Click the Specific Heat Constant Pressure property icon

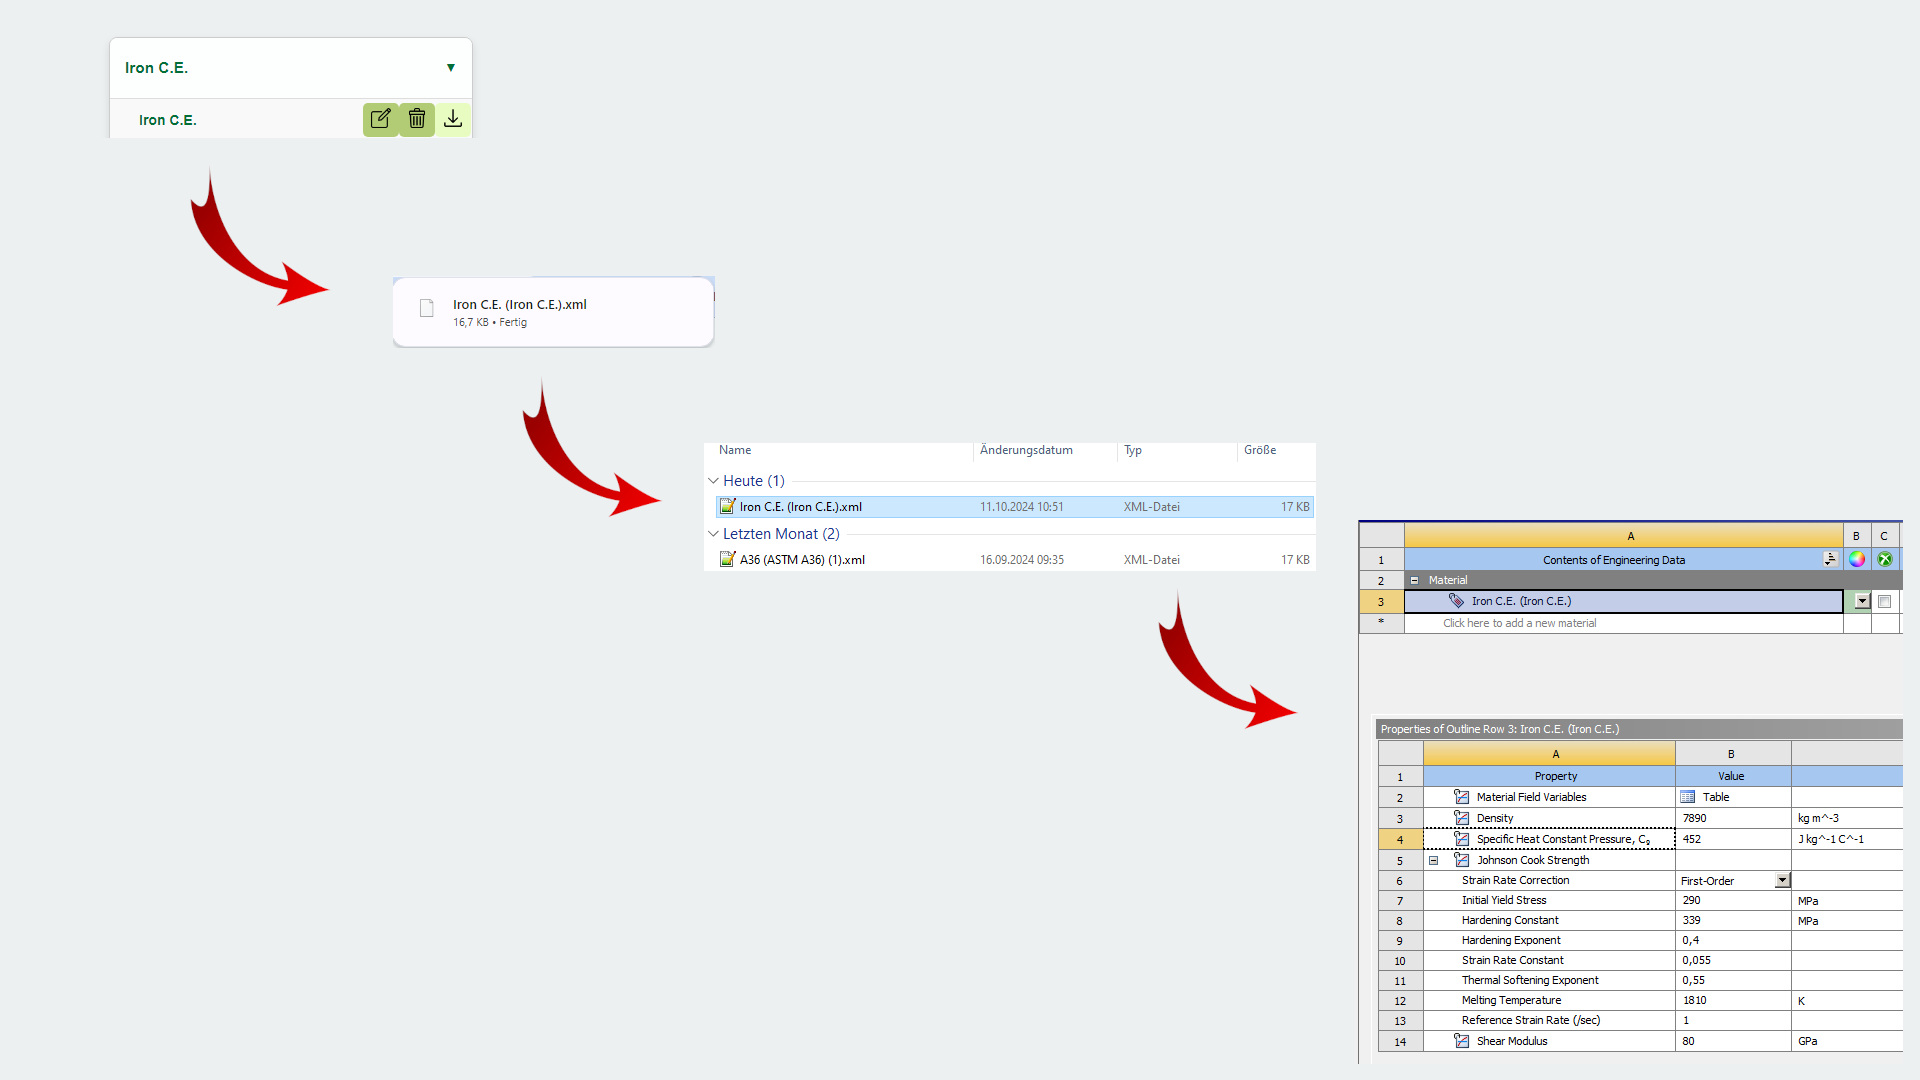pos(1462,839)
